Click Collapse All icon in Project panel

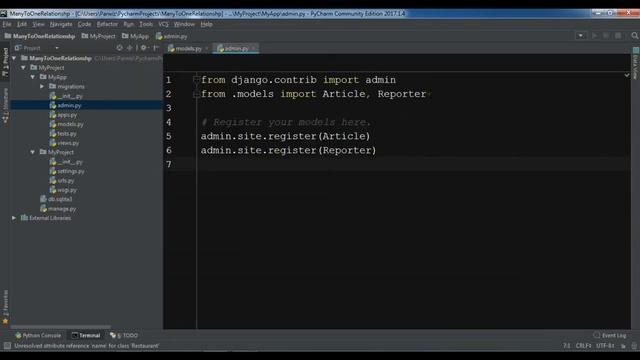(129, 48)
